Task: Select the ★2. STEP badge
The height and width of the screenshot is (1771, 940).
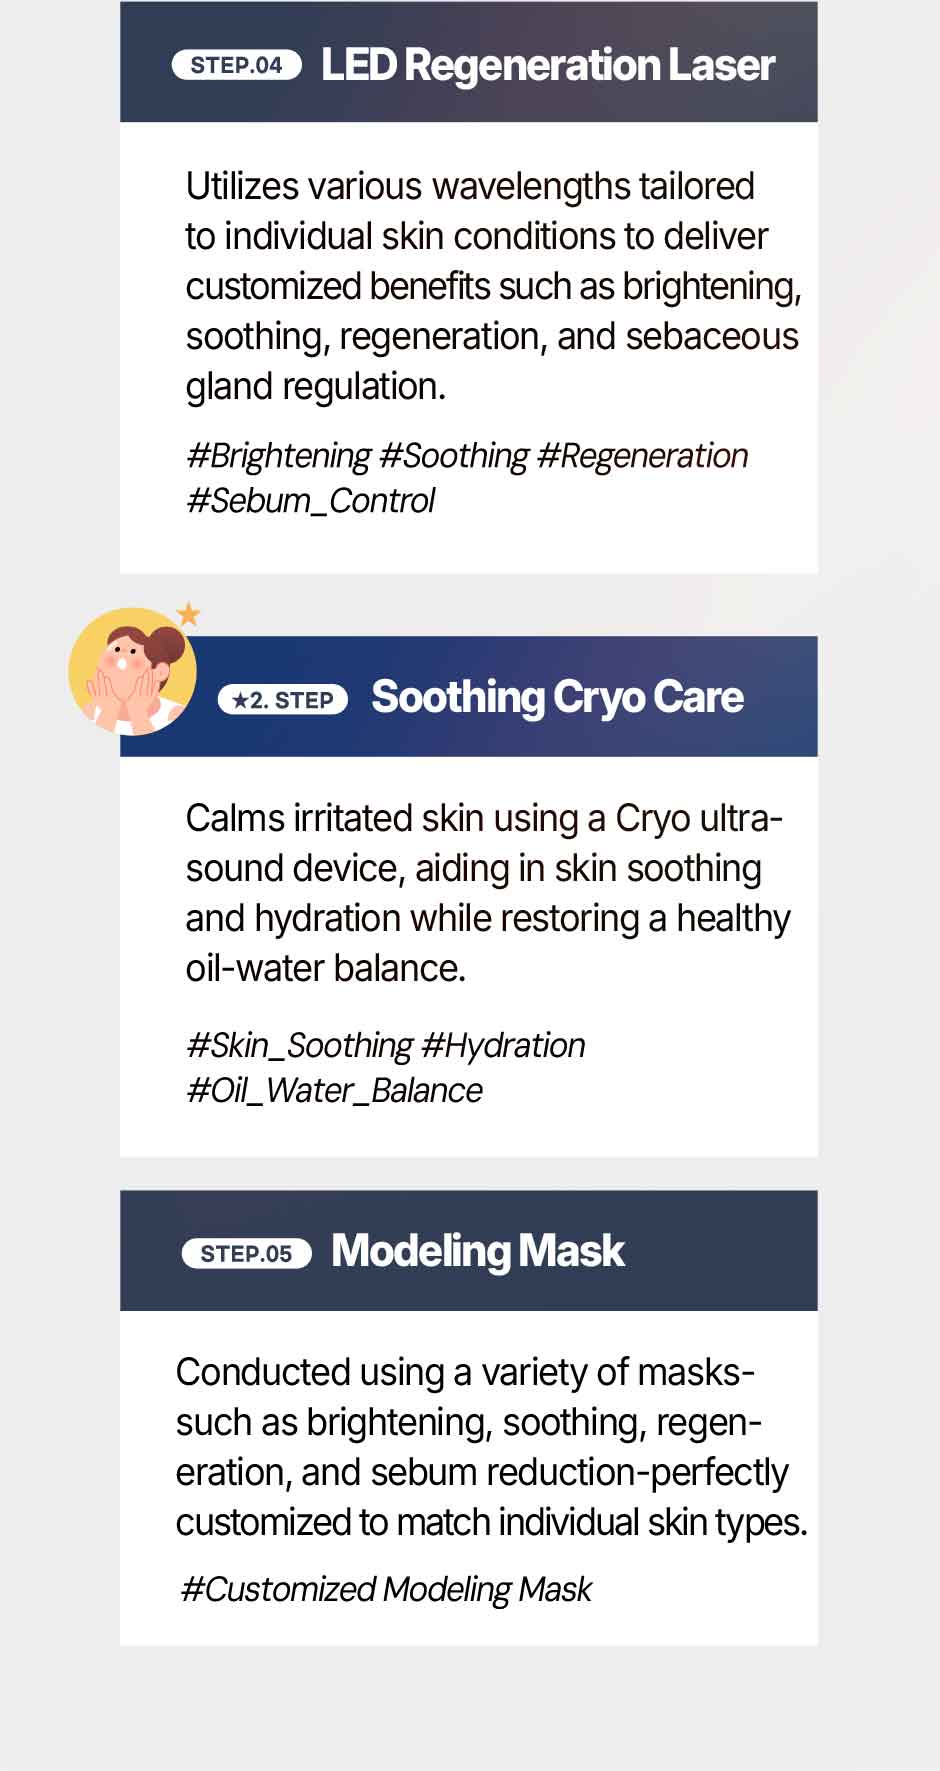Action: [x=283, y=700]
